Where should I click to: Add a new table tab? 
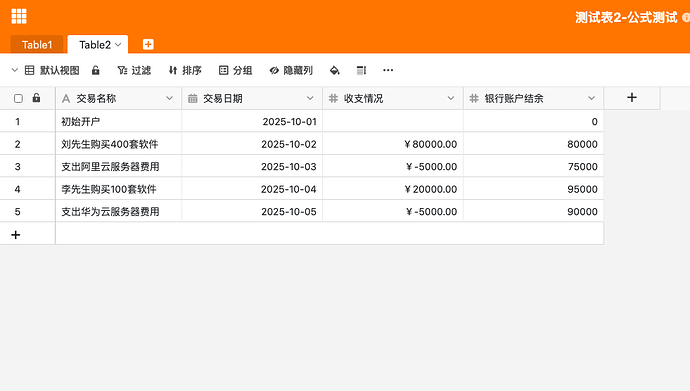(148, 44)
